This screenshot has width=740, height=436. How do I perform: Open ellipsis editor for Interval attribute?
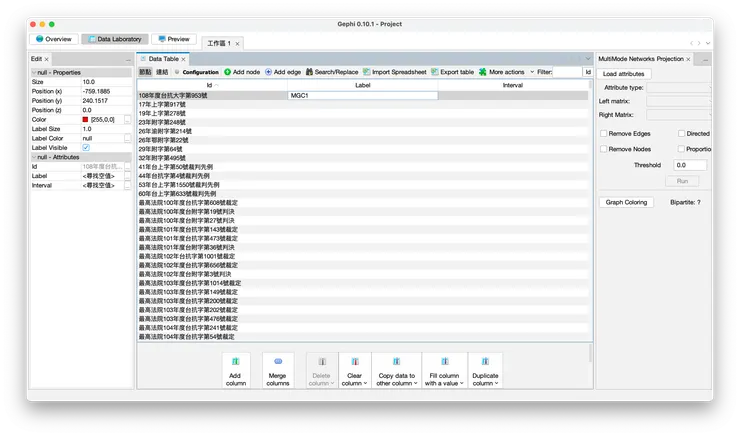pos(127,185)
